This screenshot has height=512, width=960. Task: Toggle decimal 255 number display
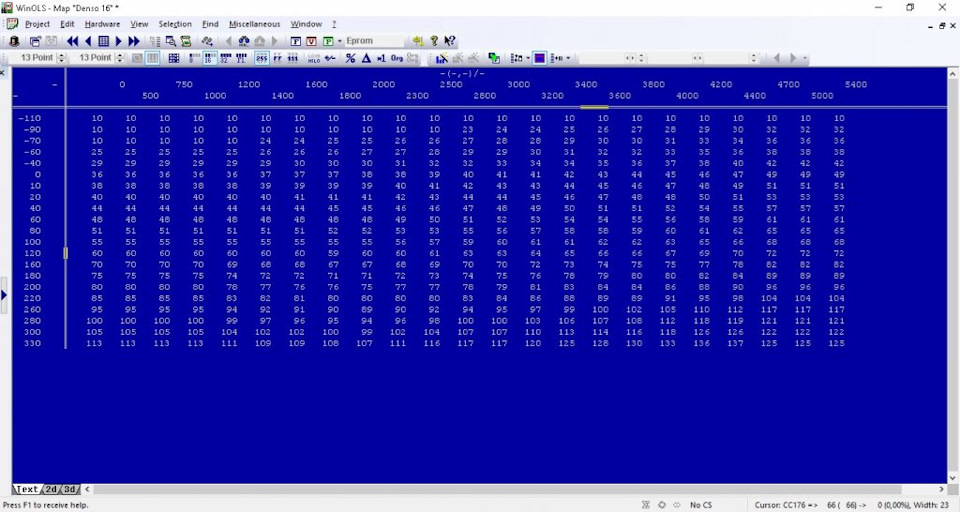262,58
